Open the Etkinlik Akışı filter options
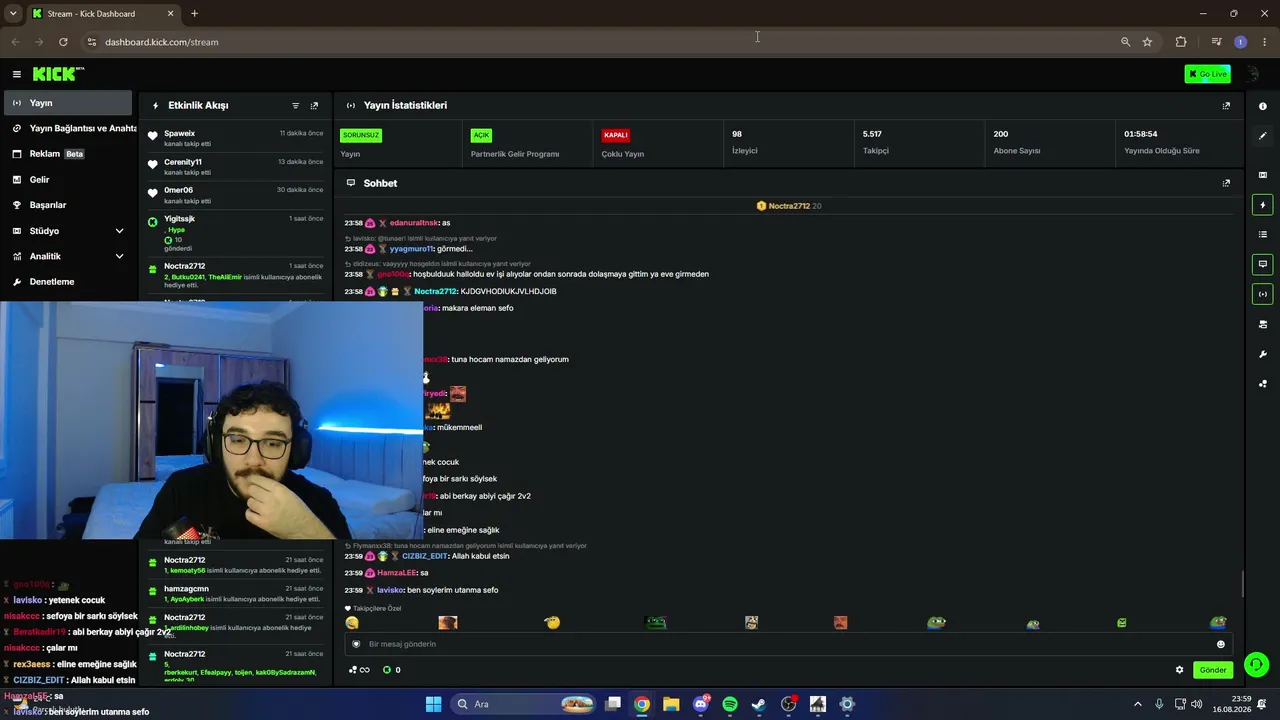 pos(295,105)
